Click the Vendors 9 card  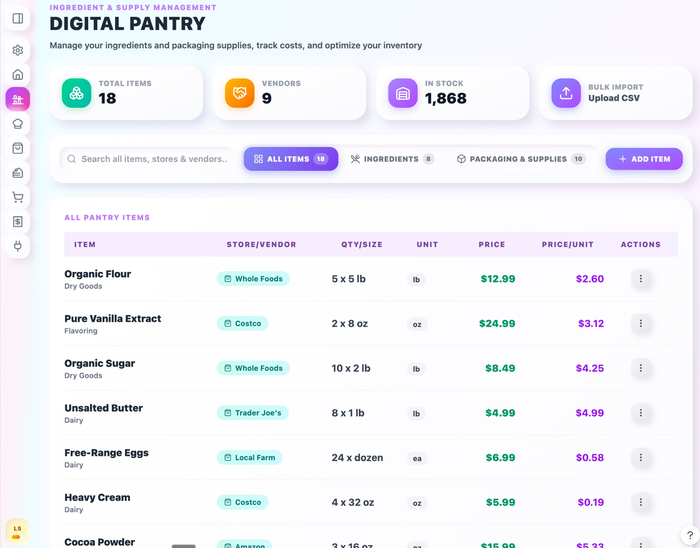pyautogui.click(x=290, y=93)
